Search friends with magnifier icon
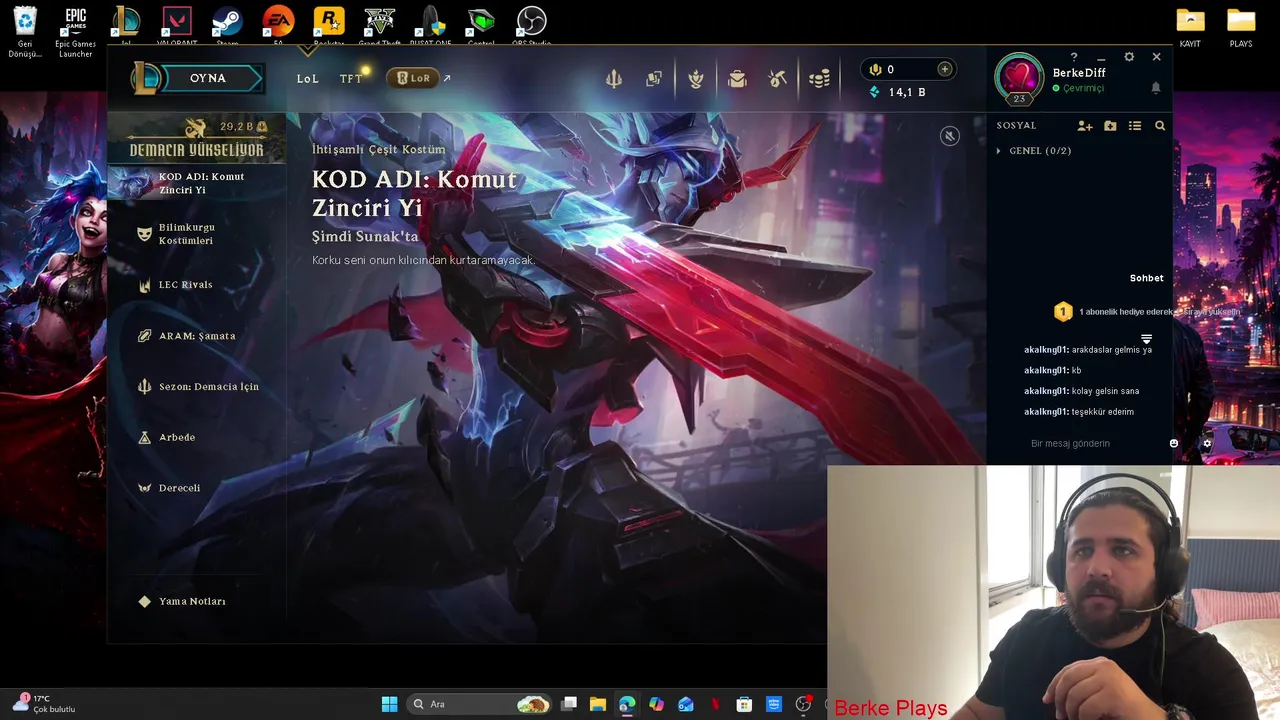 (x=1160, y=126)
